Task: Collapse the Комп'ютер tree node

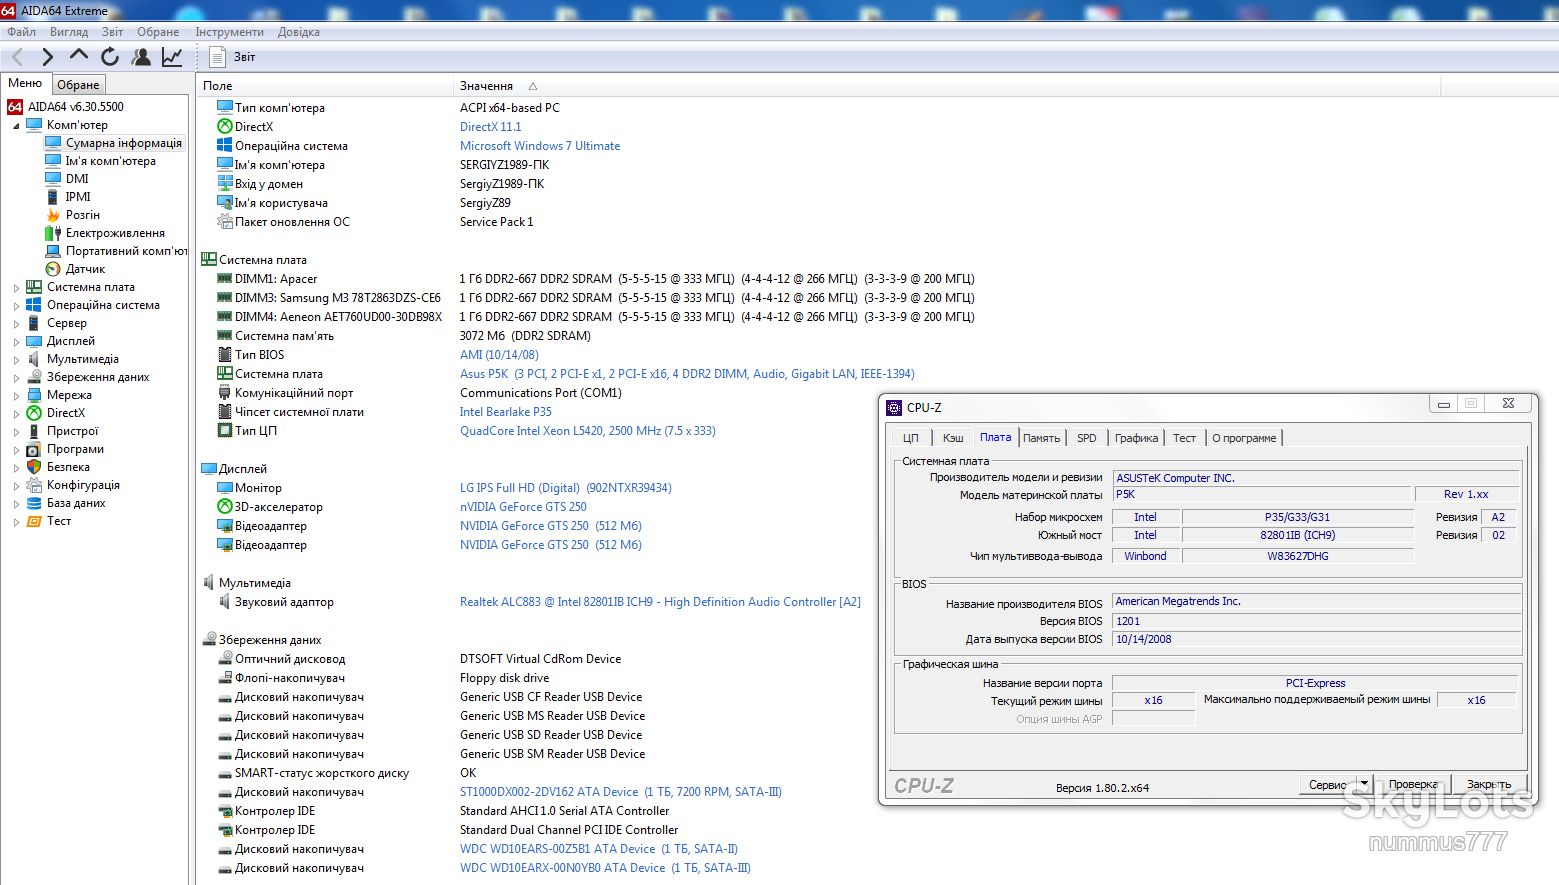Action: click(16, 126)
